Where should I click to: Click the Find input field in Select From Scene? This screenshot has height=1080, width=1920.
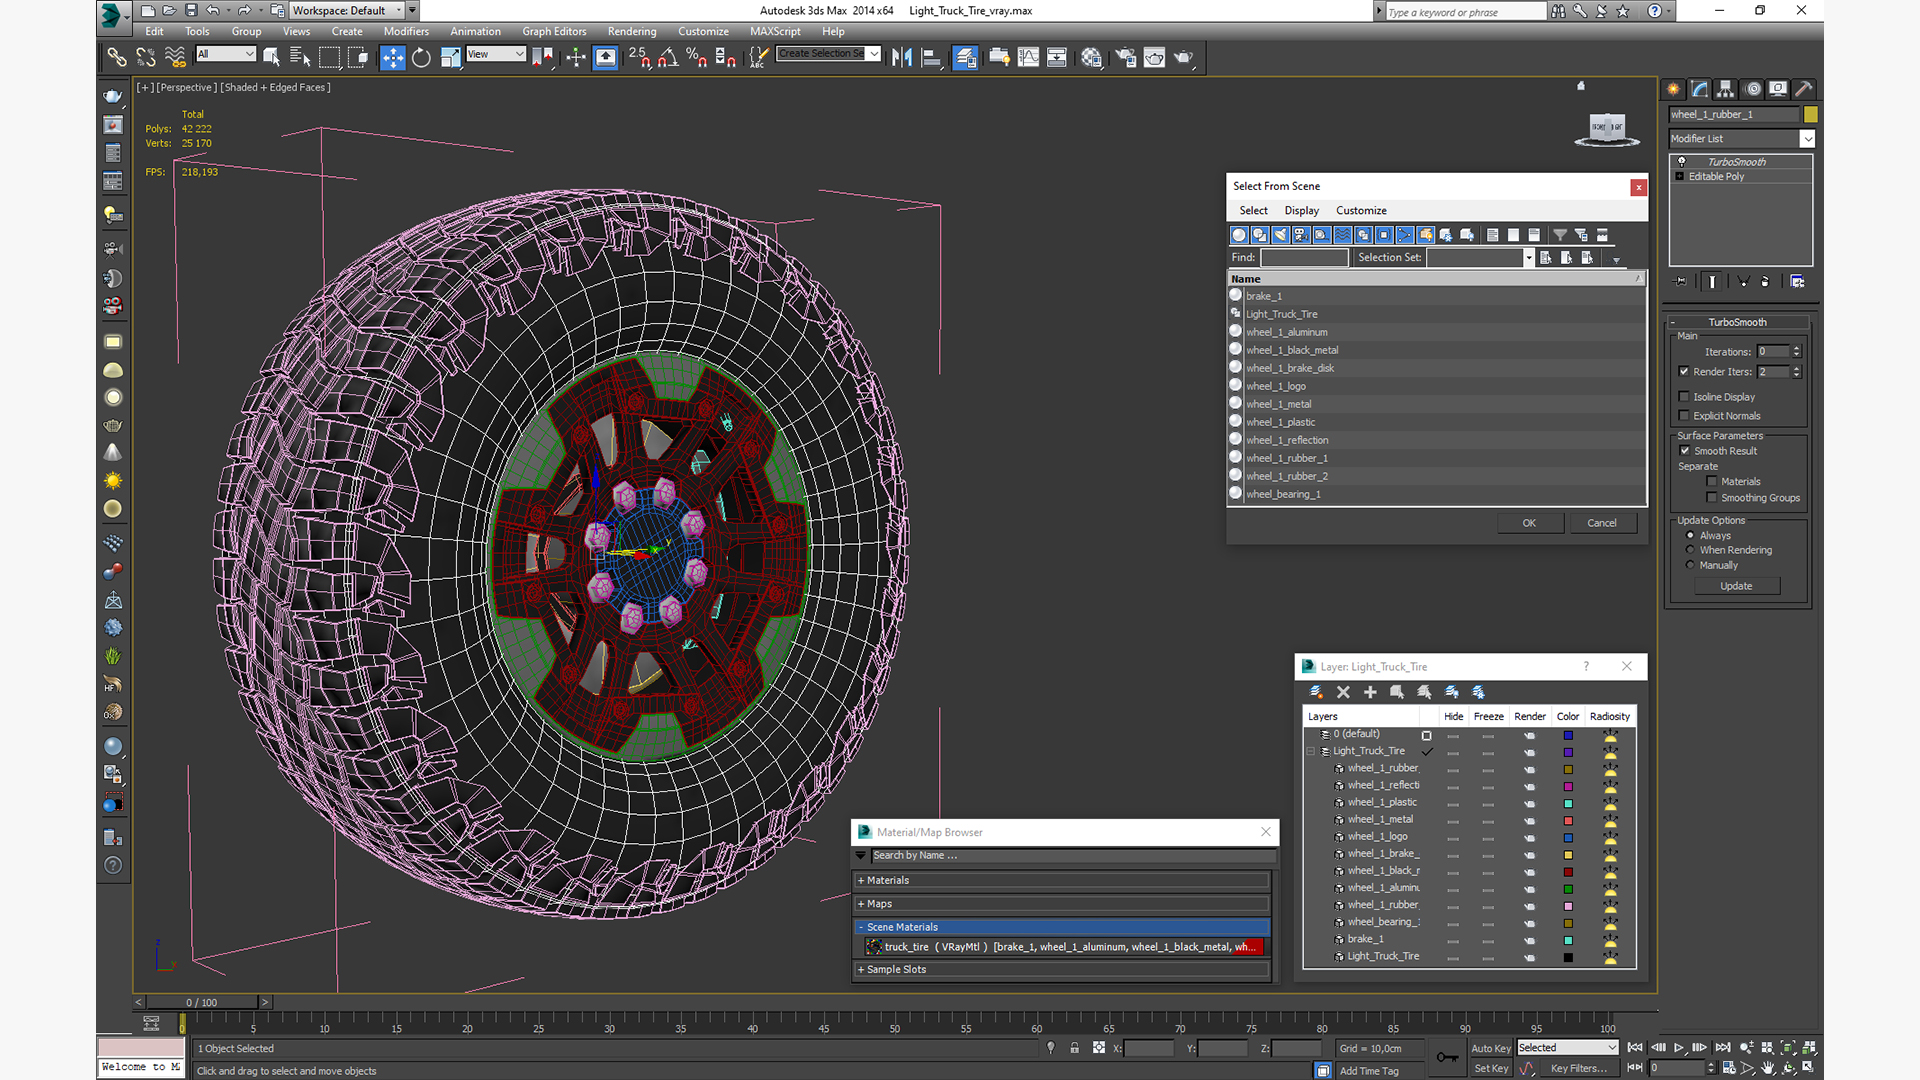[x=1304, y=258]
